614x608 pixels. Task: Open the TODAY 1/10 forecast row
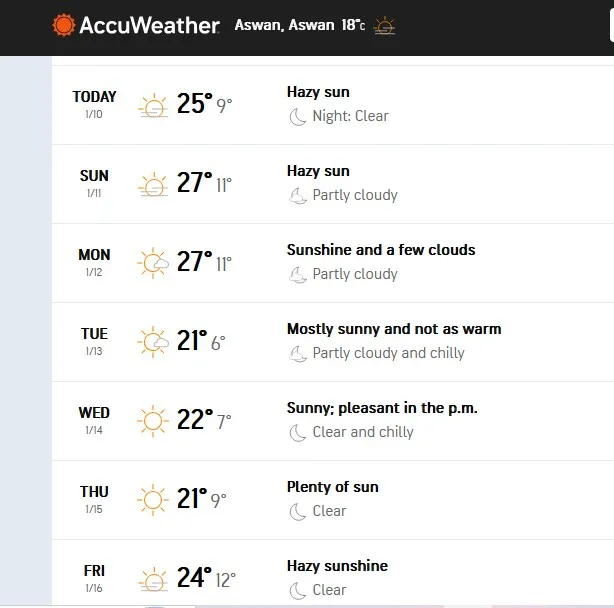94,104
